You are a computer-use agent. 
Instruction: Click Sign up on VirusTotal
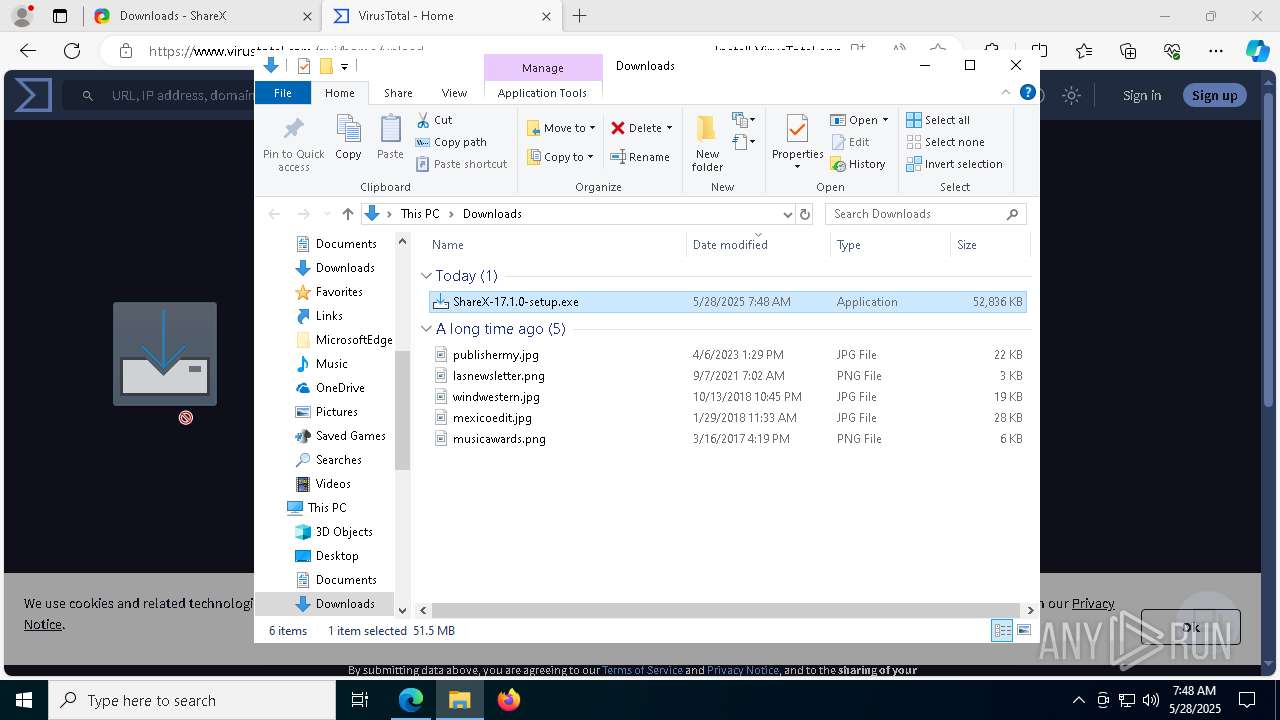click(1214, 95)
